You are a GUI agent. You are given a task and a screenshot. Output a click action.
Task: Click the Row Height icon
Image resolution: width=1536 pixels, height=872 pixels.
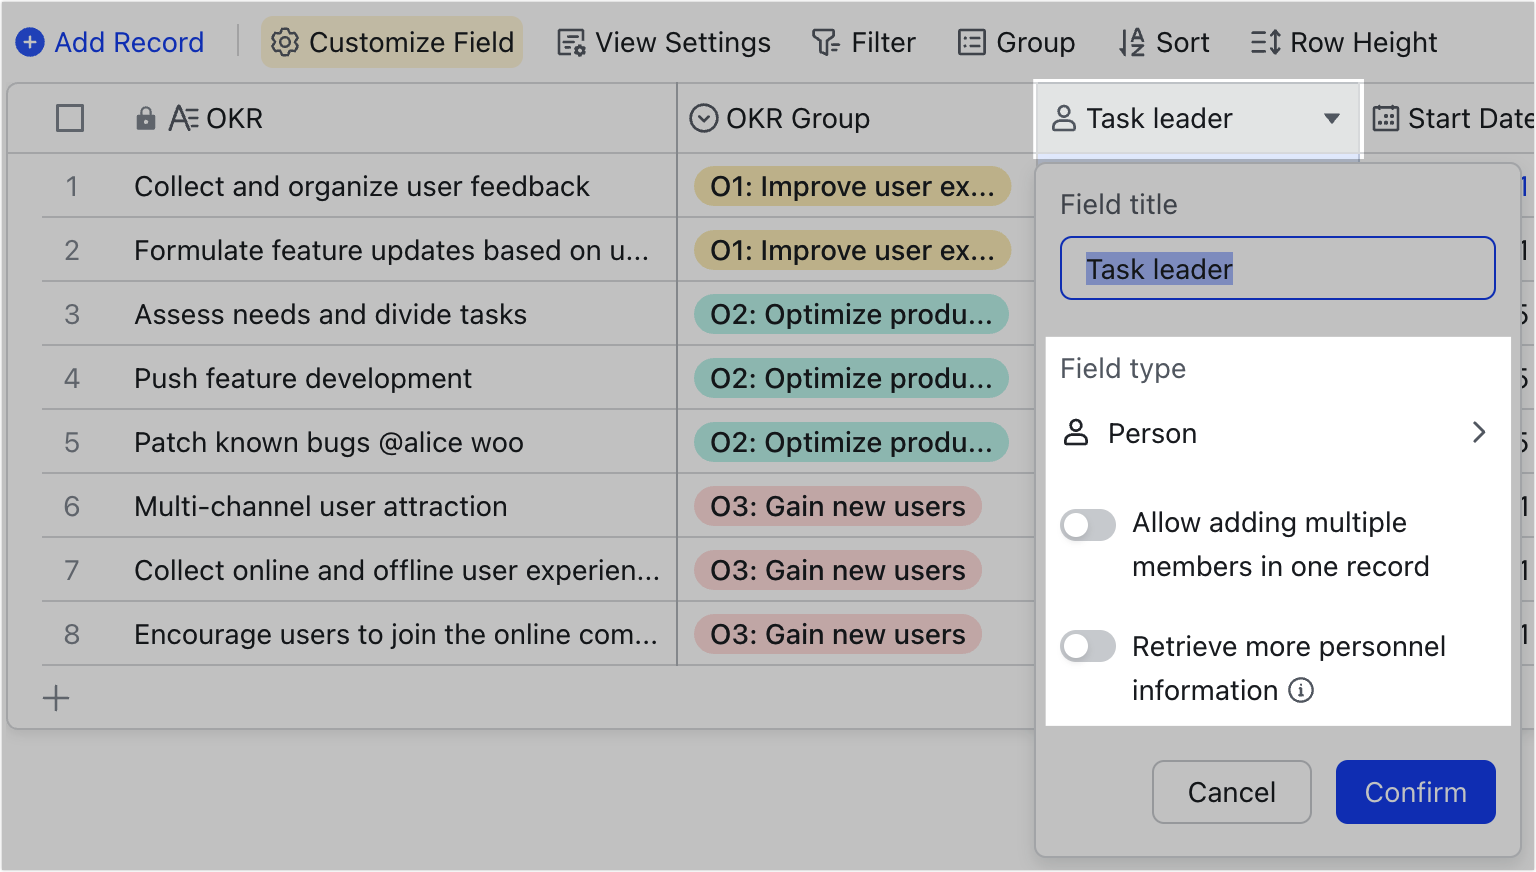(1266, 42)
